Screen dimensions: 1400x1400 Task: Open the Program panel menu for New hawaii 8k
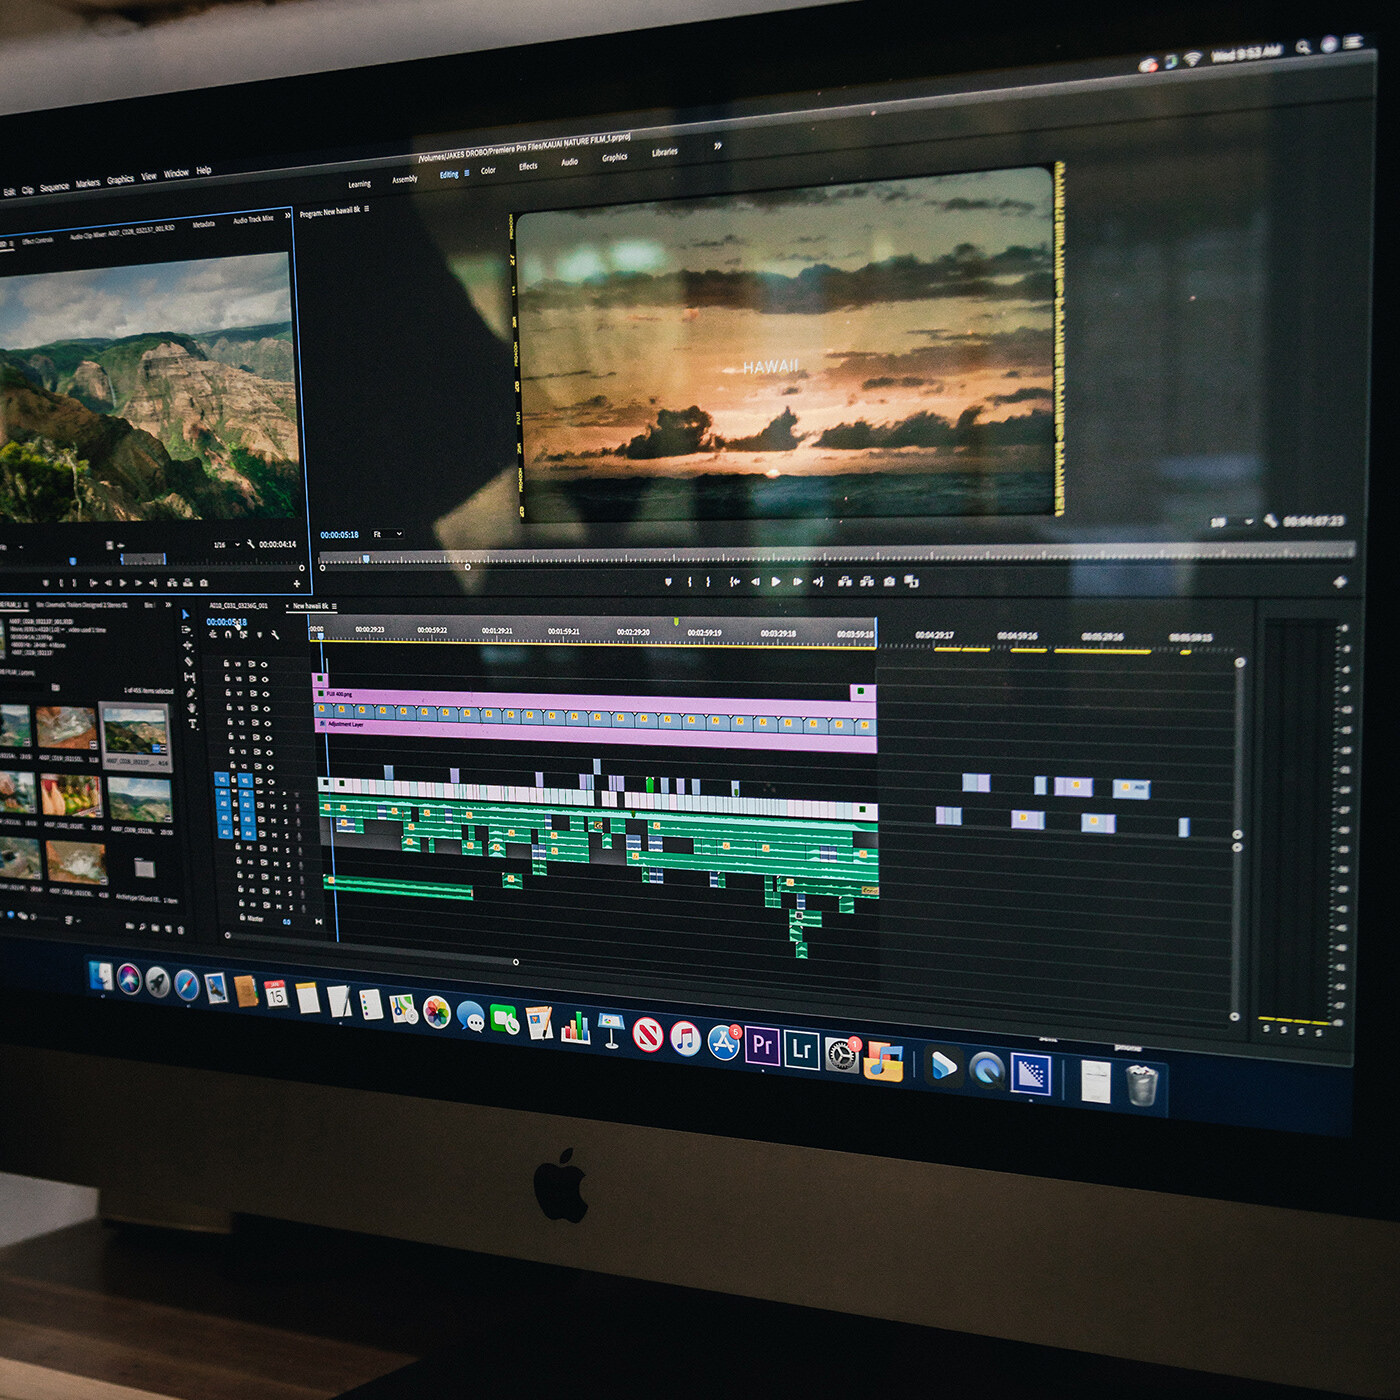[367, 210]
